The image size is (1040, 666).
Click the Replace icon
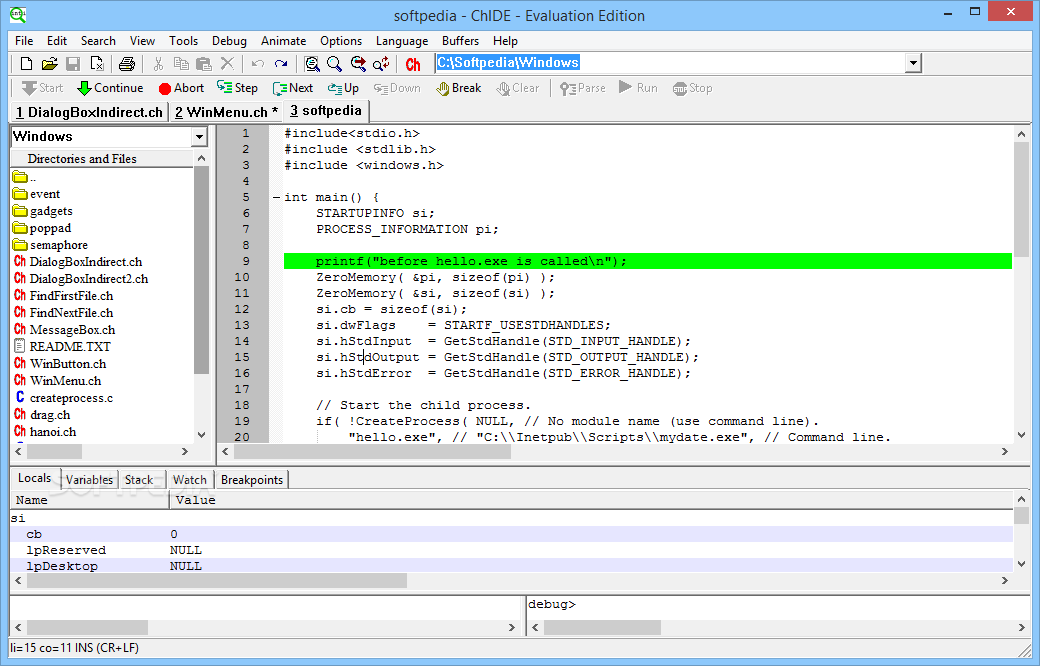pos(381,64)
